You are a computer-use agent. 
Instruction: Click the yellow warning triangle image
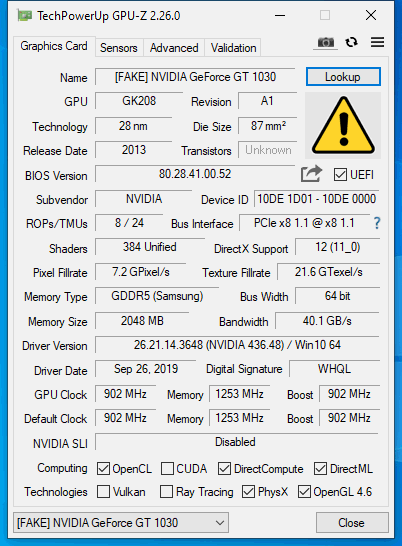click(x=343, y=126)
